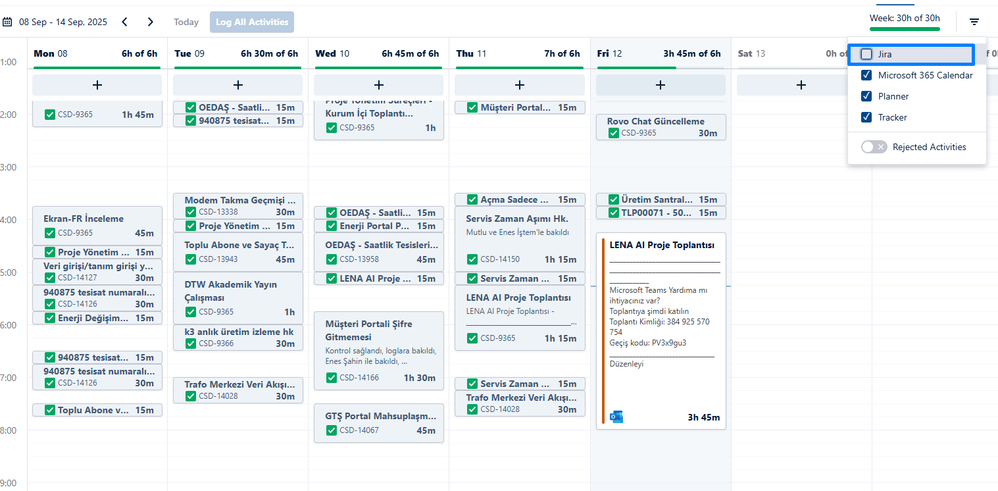The width and height of the screenshot is (998, 491).
Task: Click the Week 30h of 30h progress bar
Action: [x=905, y=29]
